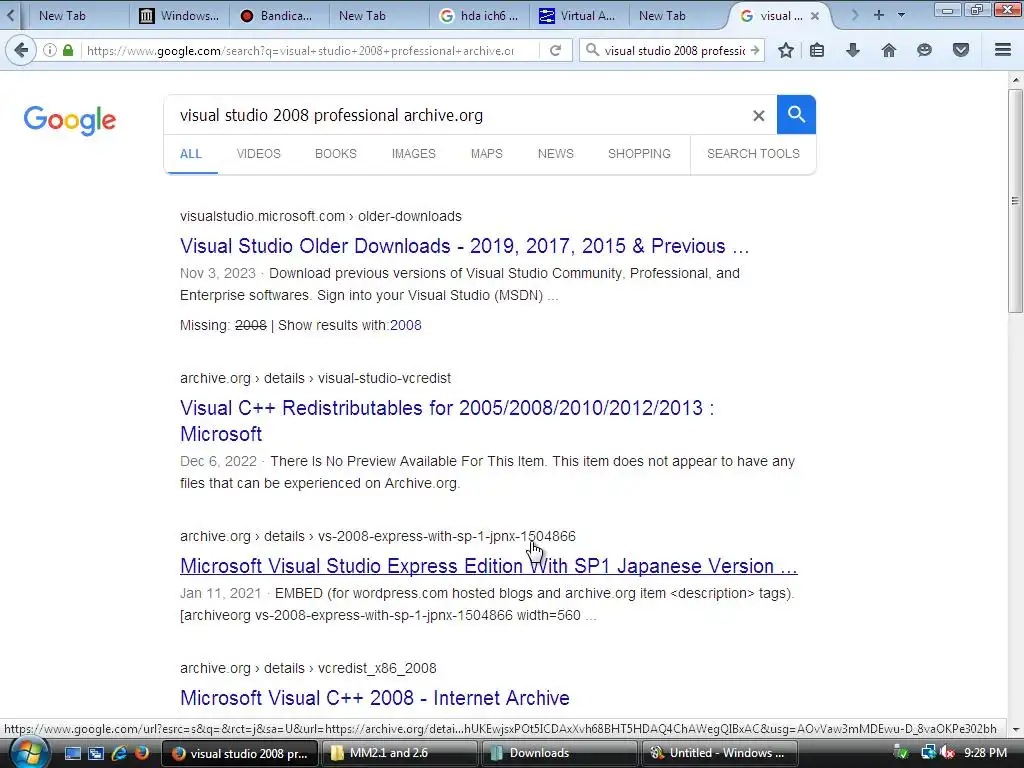Switch to Downloads taskbar window
The image size is (1024, 768).
click(559, 753)
